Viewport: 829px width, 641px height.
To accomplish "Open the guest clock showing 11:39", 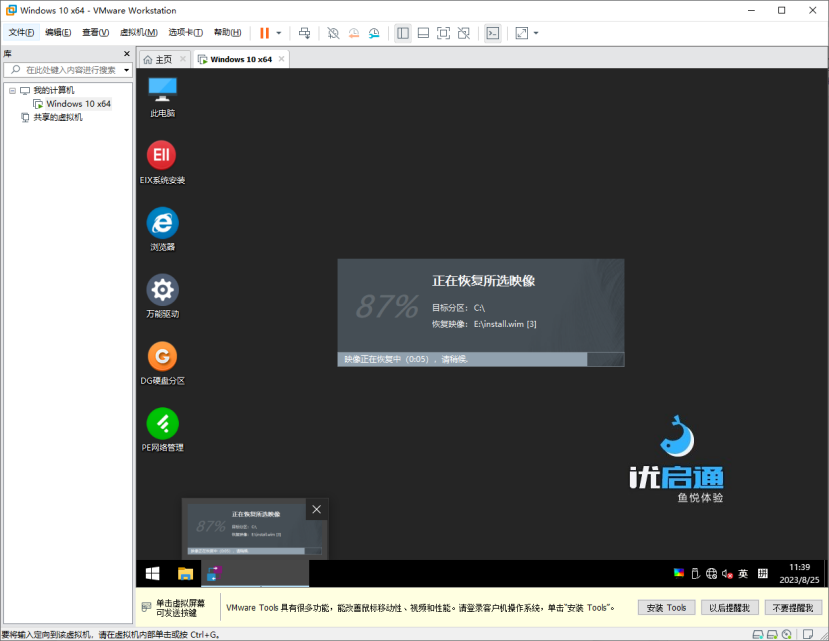I will (x=799, y=573).
